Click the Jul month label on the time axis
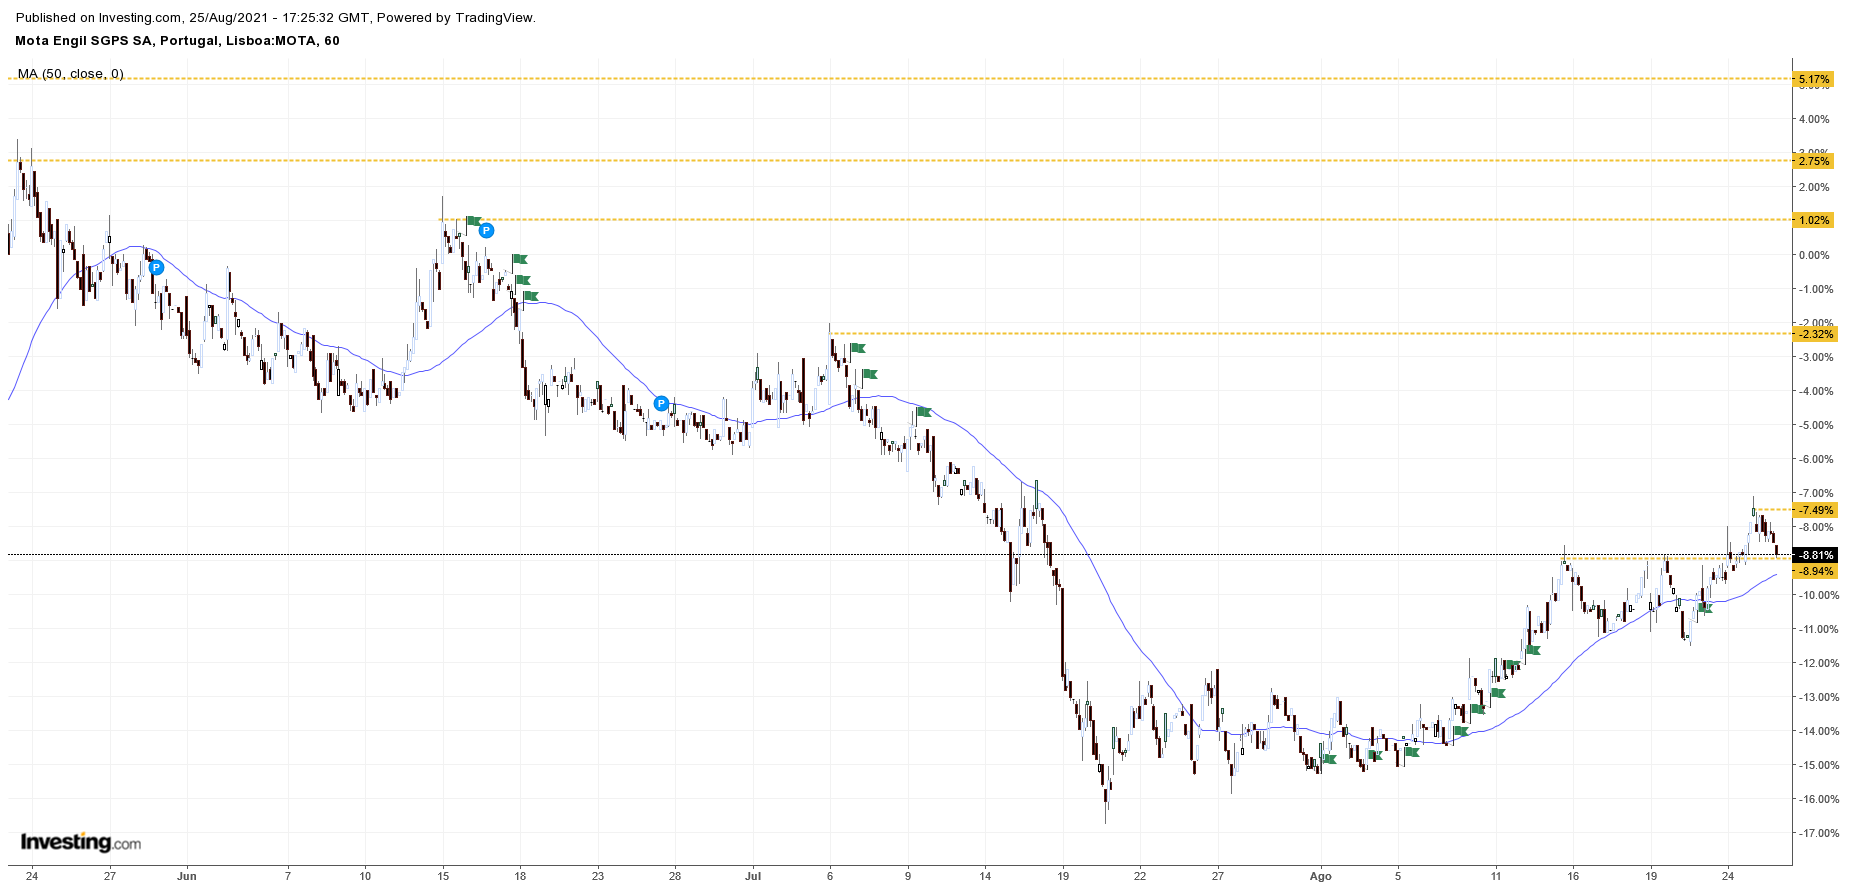 [753, 876]
